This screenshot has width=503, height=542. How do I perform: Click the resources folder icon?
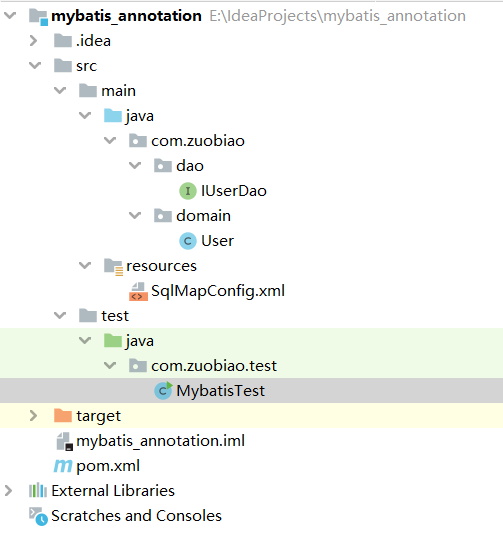pos(113,267)
